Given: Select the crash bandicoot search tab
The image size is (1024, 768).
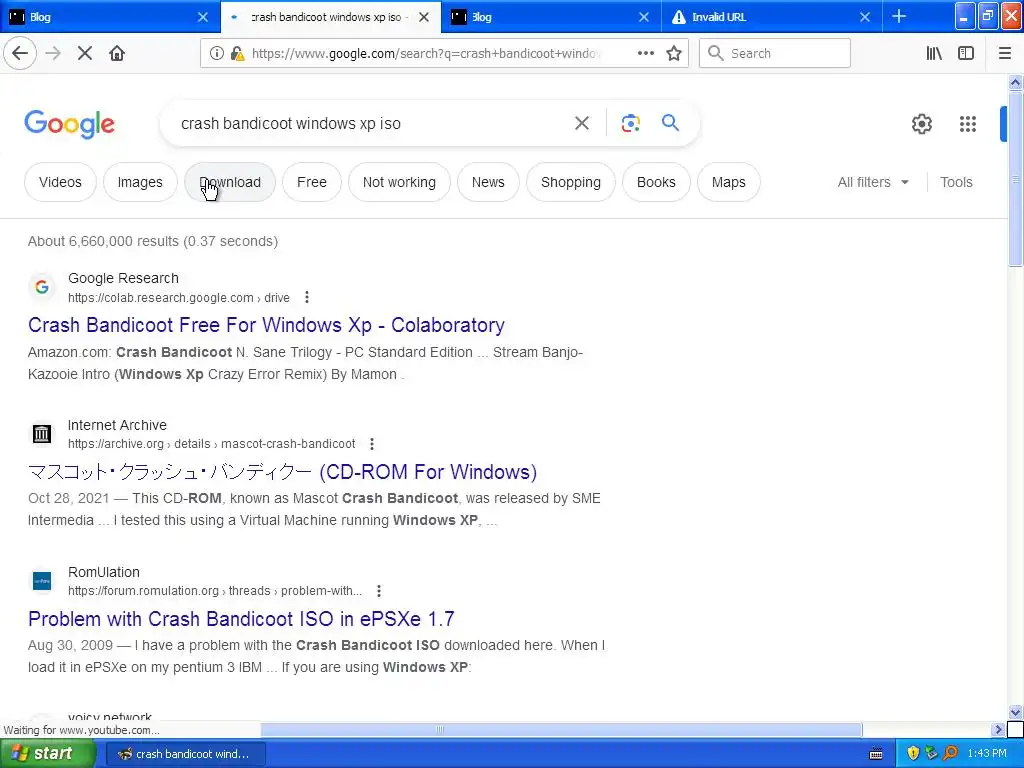Looking at the screenshot, I should (331, 16).
